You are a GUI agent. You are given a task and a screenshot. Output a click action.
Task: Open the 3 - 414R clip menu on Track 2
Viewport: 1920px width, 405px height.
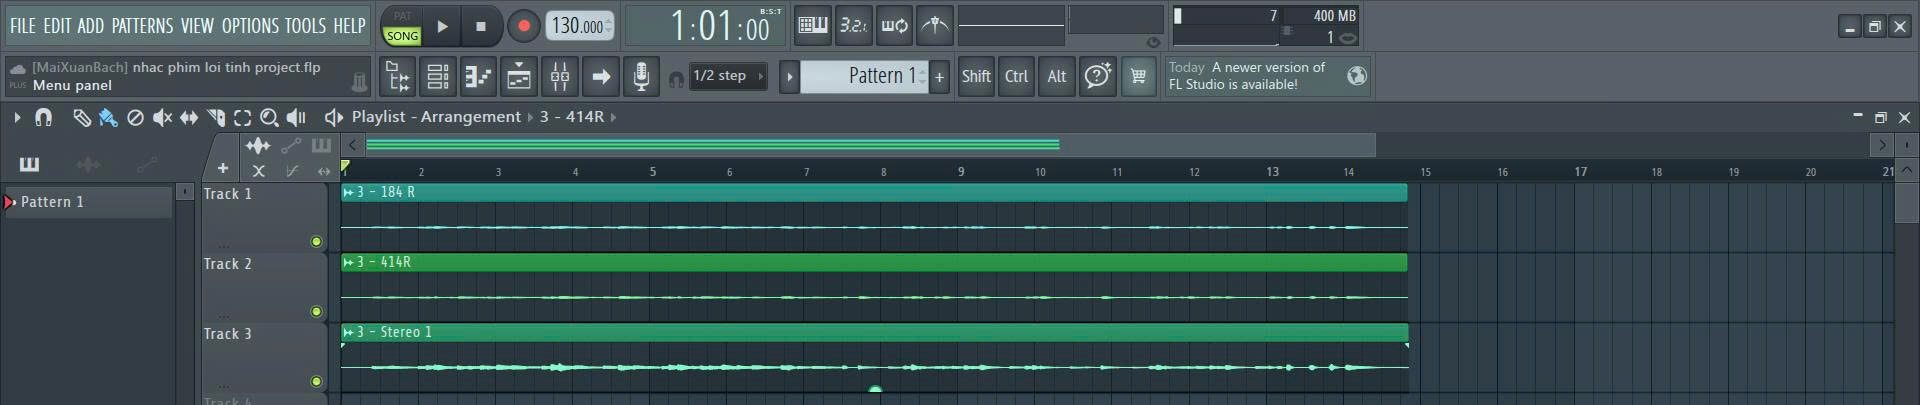pos(348,262)
